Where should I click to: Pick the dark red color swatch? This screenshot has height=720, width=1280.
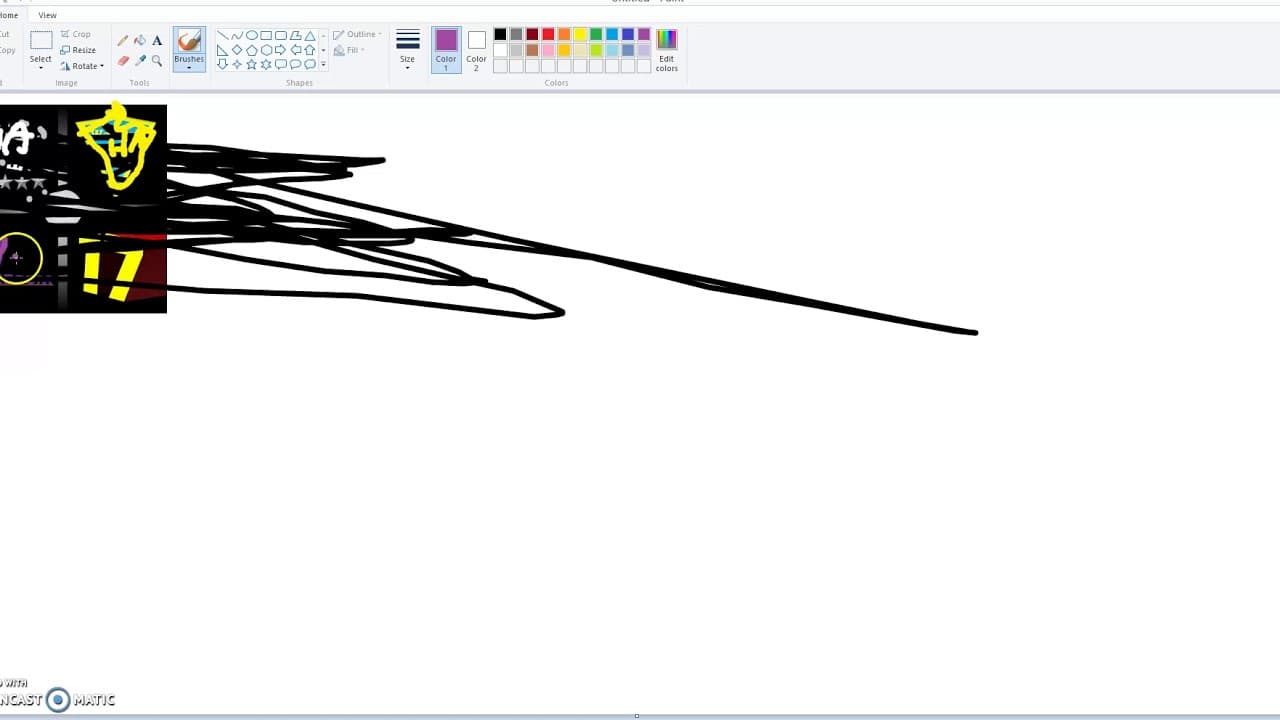pos(532,34)
